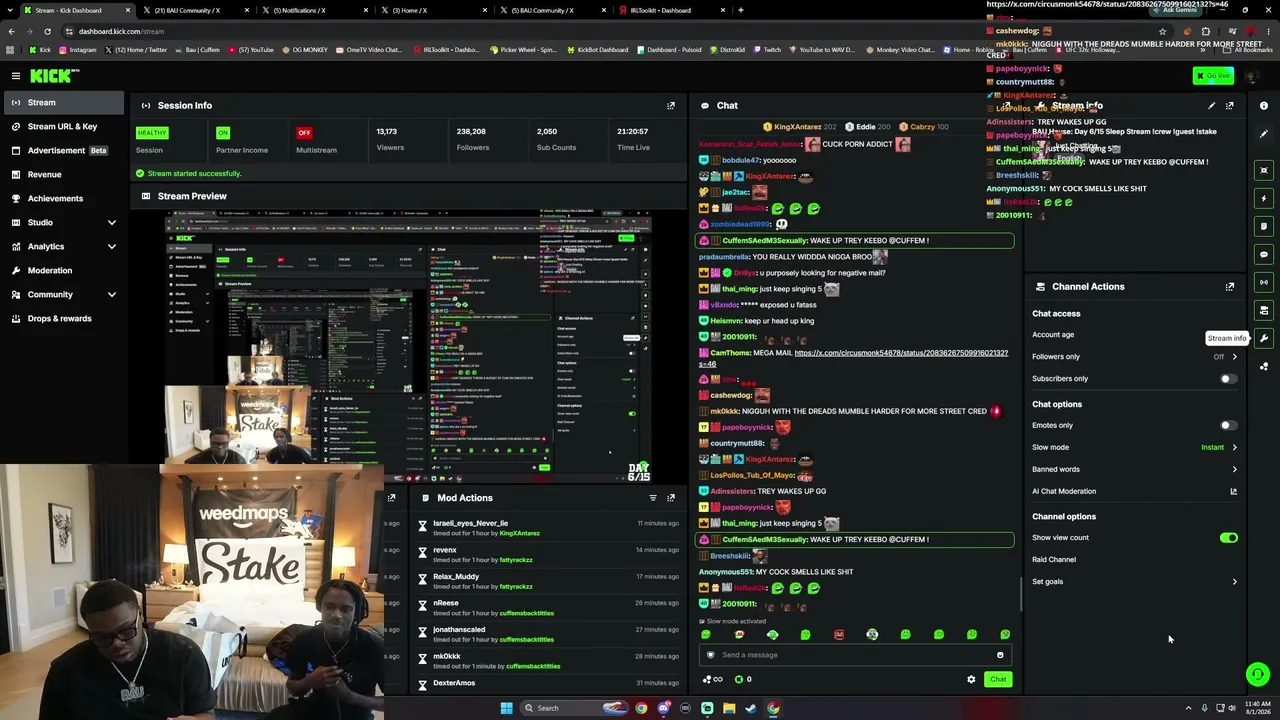
Task: Open File Explorer from the taskbar
Action: (x=729, y=708)
